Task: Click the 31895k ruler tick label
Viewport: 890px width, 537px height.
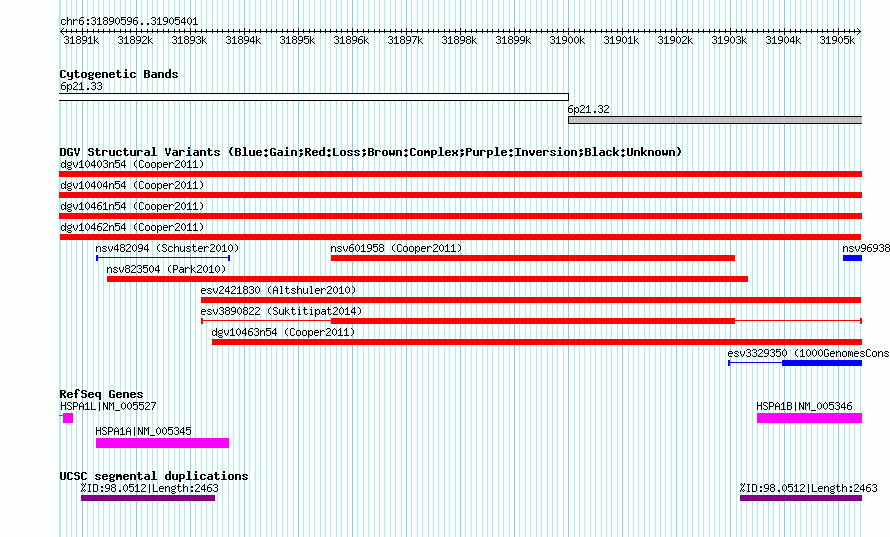Action: pos(297,40)
